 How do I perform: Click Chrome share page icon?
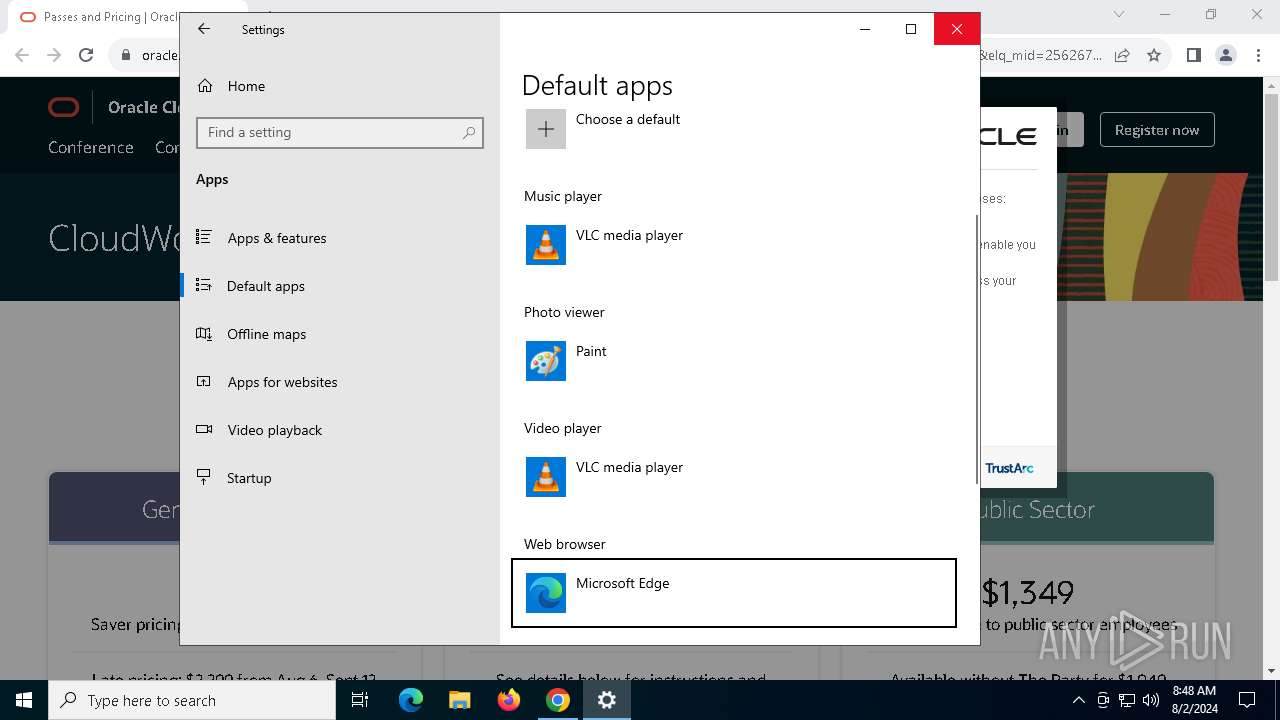click(1122, 56)
